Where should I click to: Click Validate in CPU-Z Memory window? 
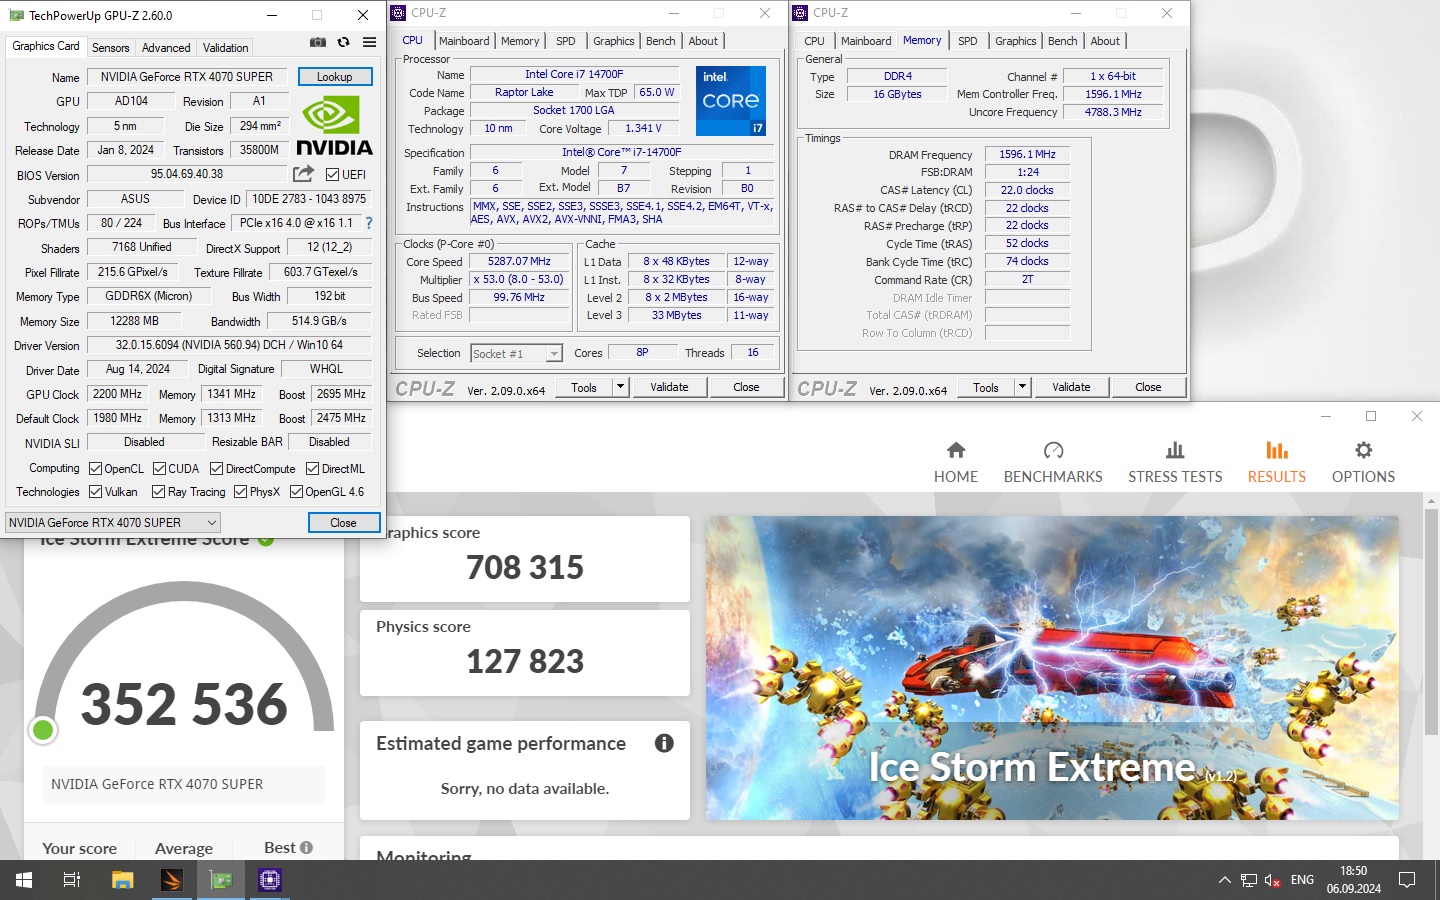point(1071,387)
